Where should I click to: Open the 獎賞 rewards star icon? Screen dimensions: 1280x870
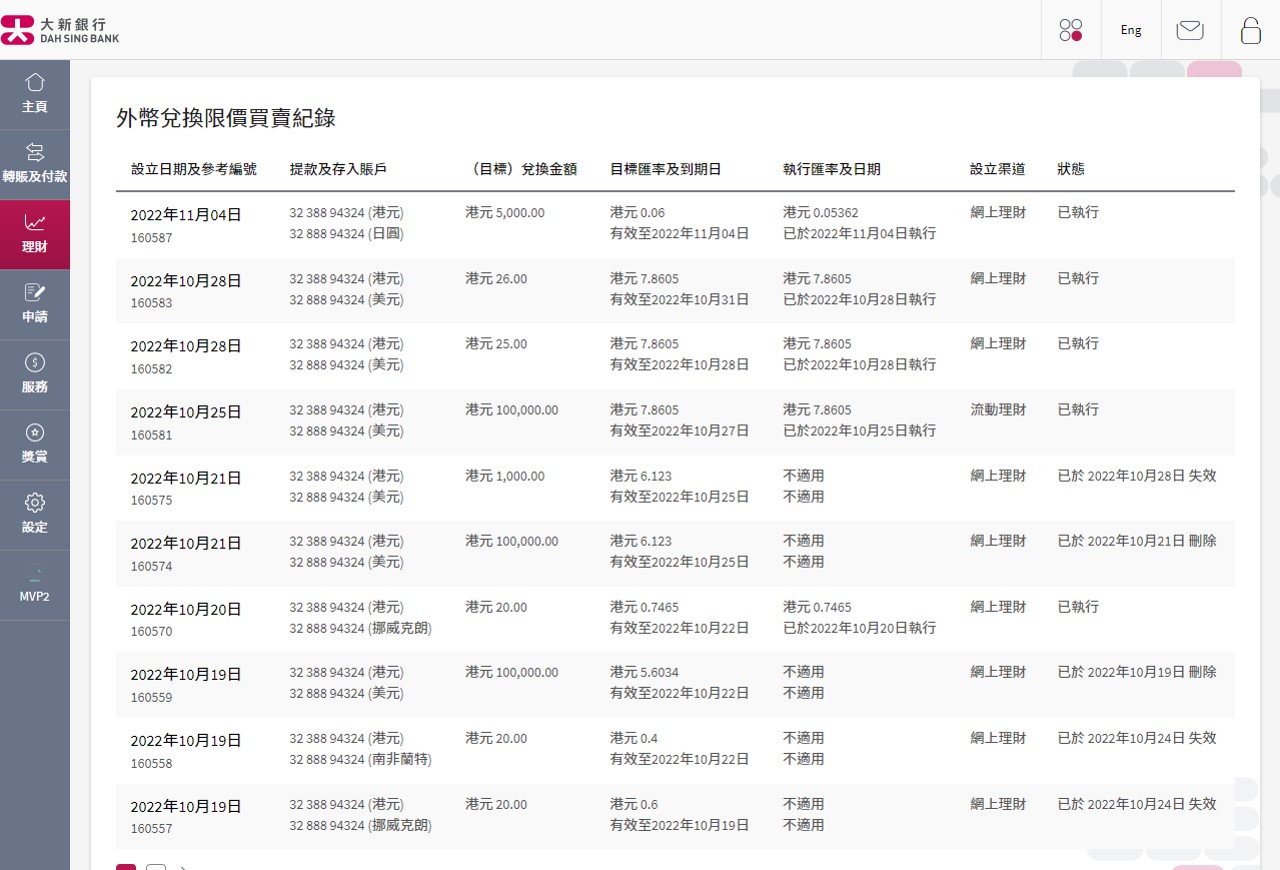35,444
